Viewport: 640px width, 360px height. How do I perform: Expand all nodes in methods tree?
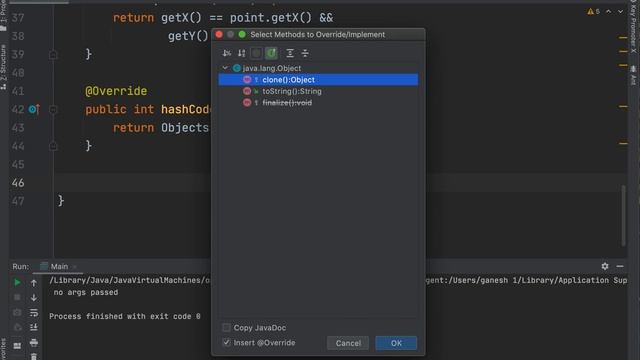[x=290, y=53]
